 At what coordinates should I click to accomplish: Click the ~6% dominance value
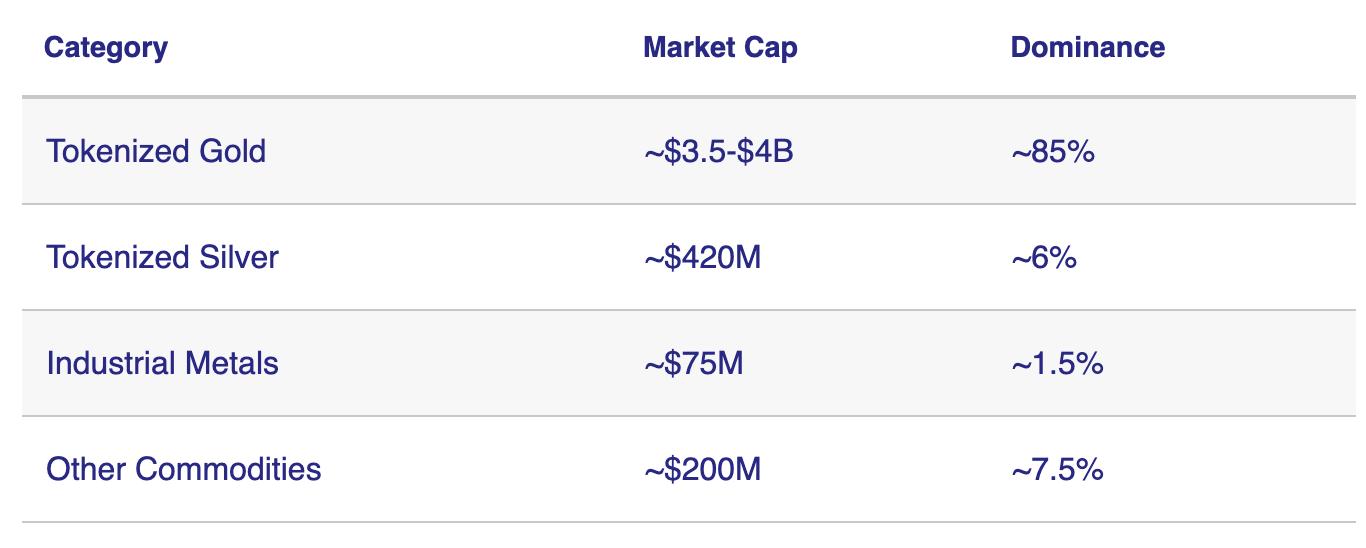point(1043,258)
